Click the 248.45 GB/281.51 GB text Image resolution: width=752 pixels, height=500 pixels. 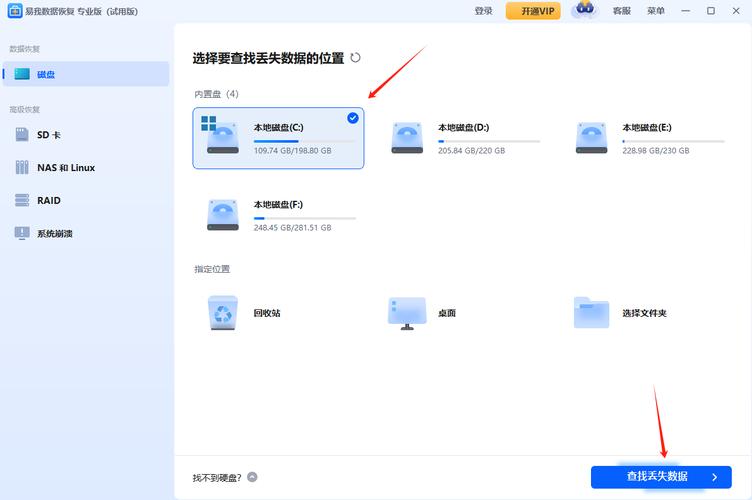point(293,228)
